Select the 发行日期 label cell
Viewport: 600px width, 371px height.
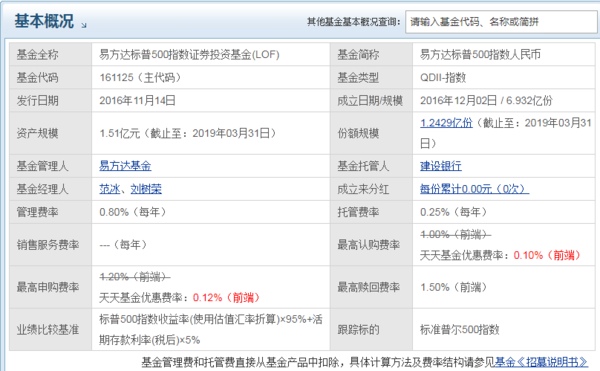tap(51, 101)
